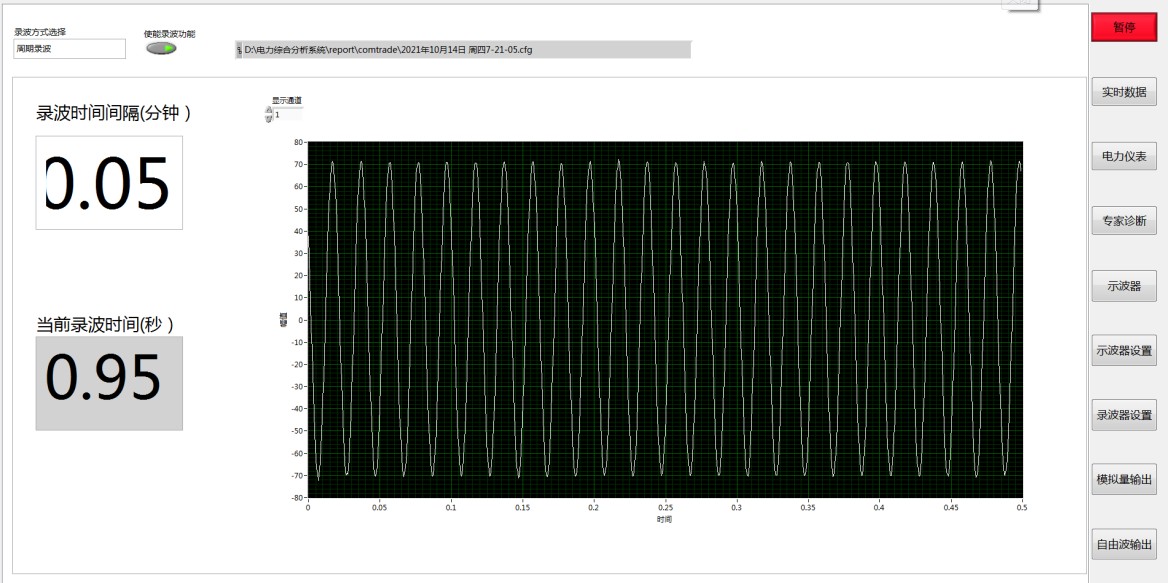Image resolution: width=1168 pixels, height=583 pixels.
Task: Click the y-axis bottom value -80
Action: point(297,497)
